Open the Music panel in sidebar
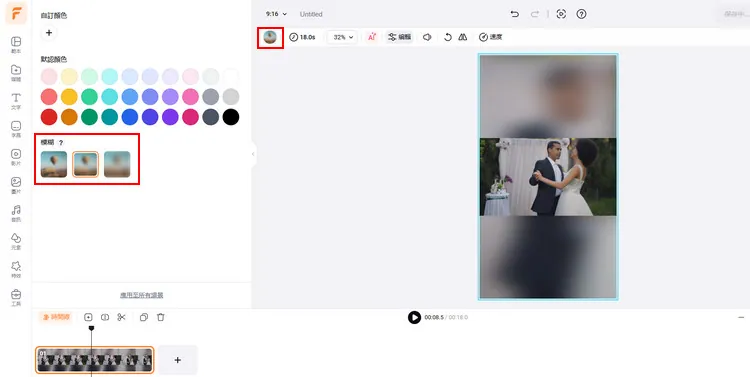 [16, 213]
